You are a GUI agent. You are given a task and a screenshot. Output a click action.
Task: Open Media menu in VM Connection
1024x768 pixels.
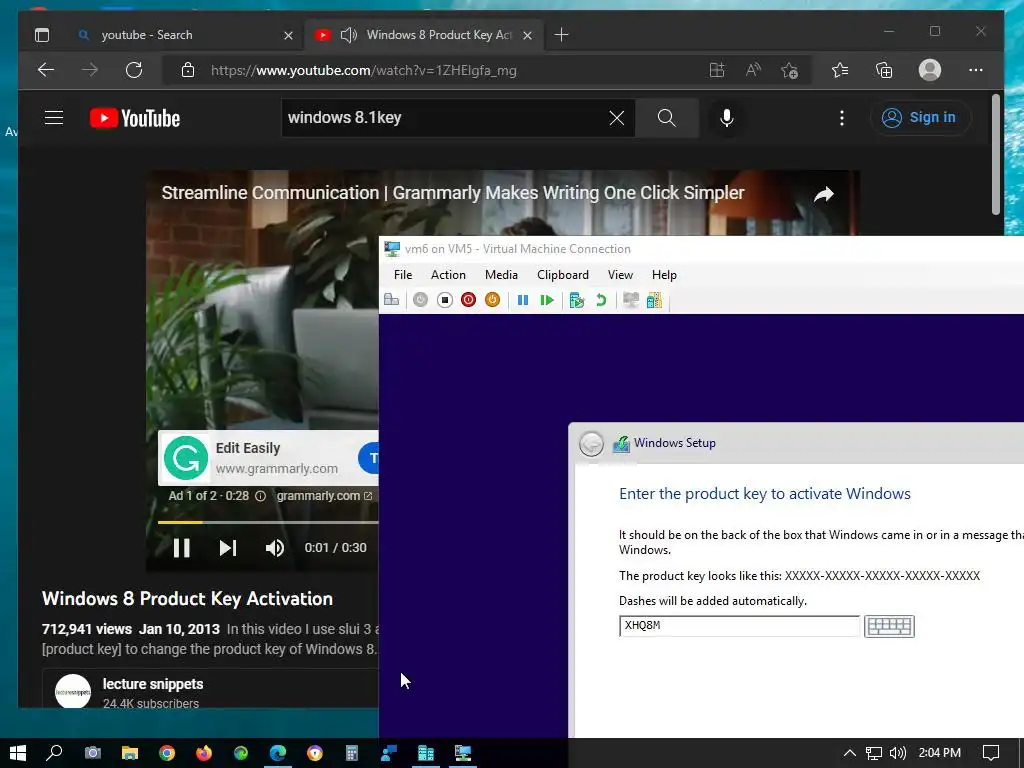pyautogui.click(x=501, y=275)
